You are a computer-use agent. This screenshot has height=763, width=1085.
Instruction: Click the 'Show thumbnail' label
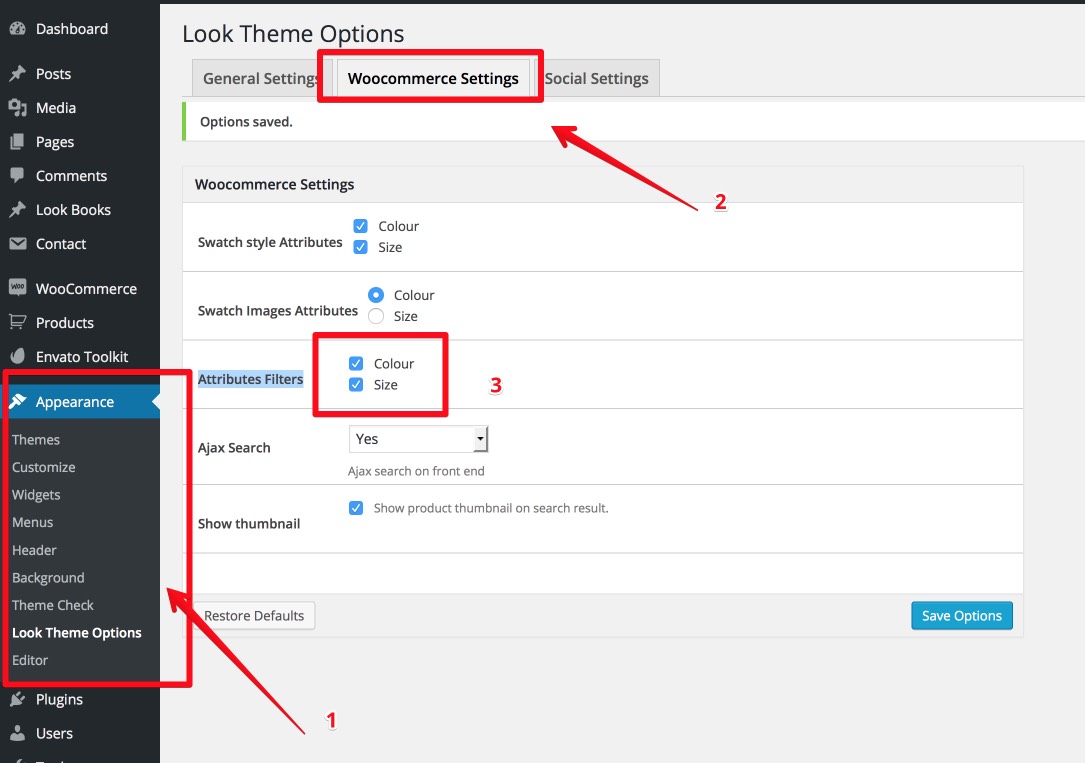pyautogui.click(x=249, y=524)
